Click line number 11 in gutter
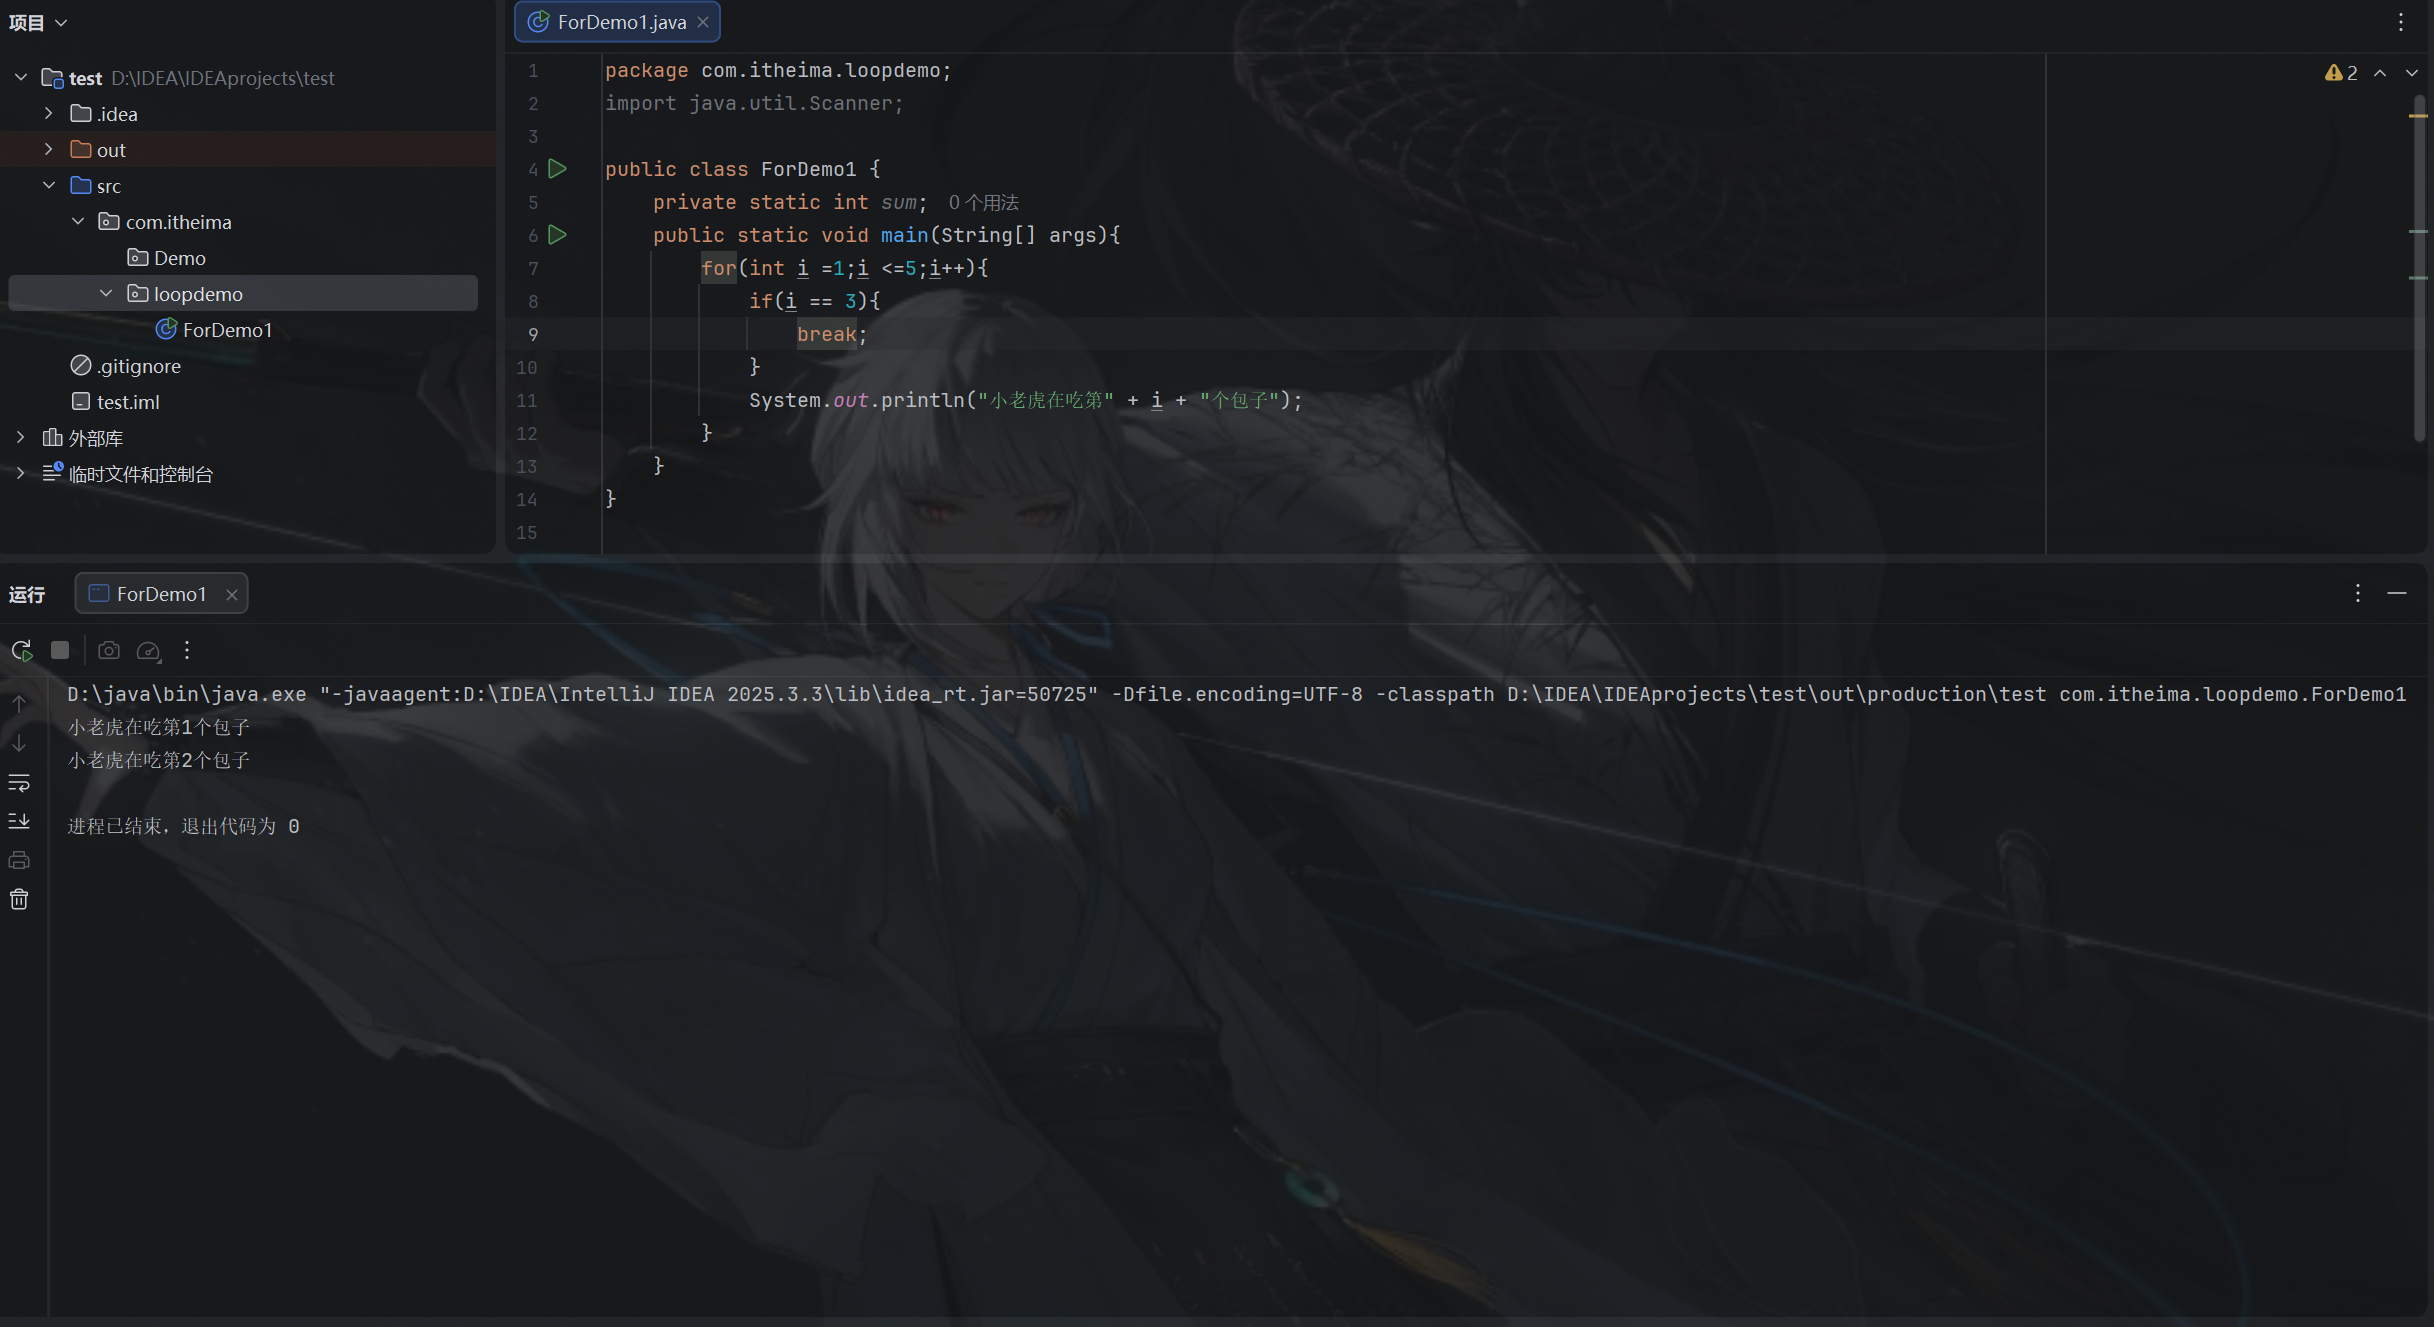 527,400
